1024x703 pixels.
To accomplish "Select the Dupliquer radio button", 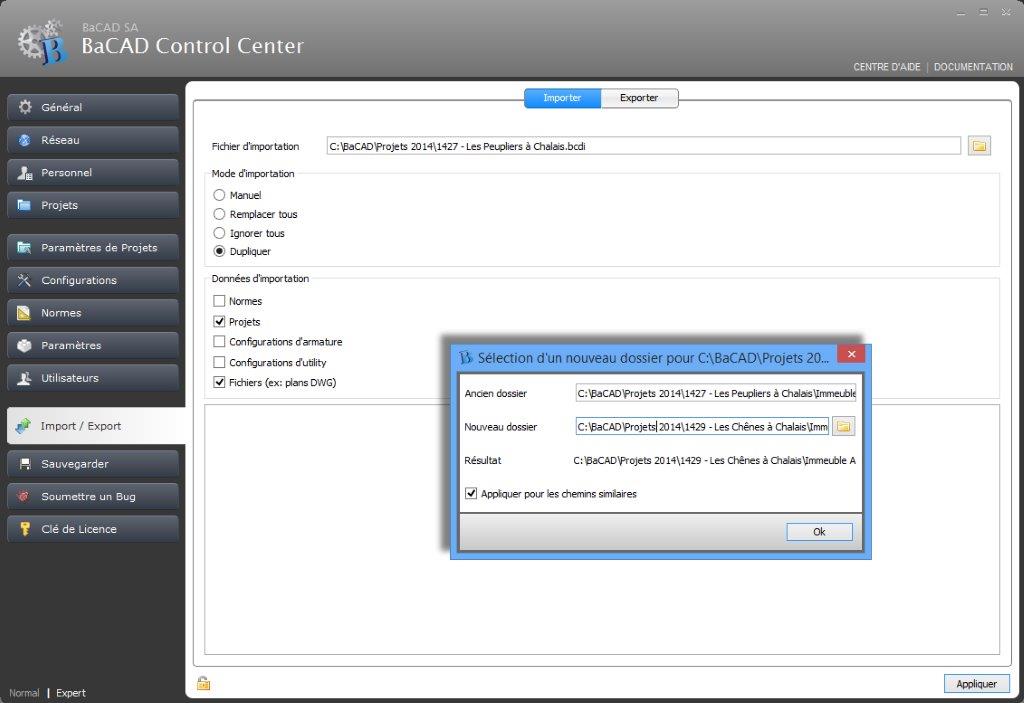I will 219,252.
